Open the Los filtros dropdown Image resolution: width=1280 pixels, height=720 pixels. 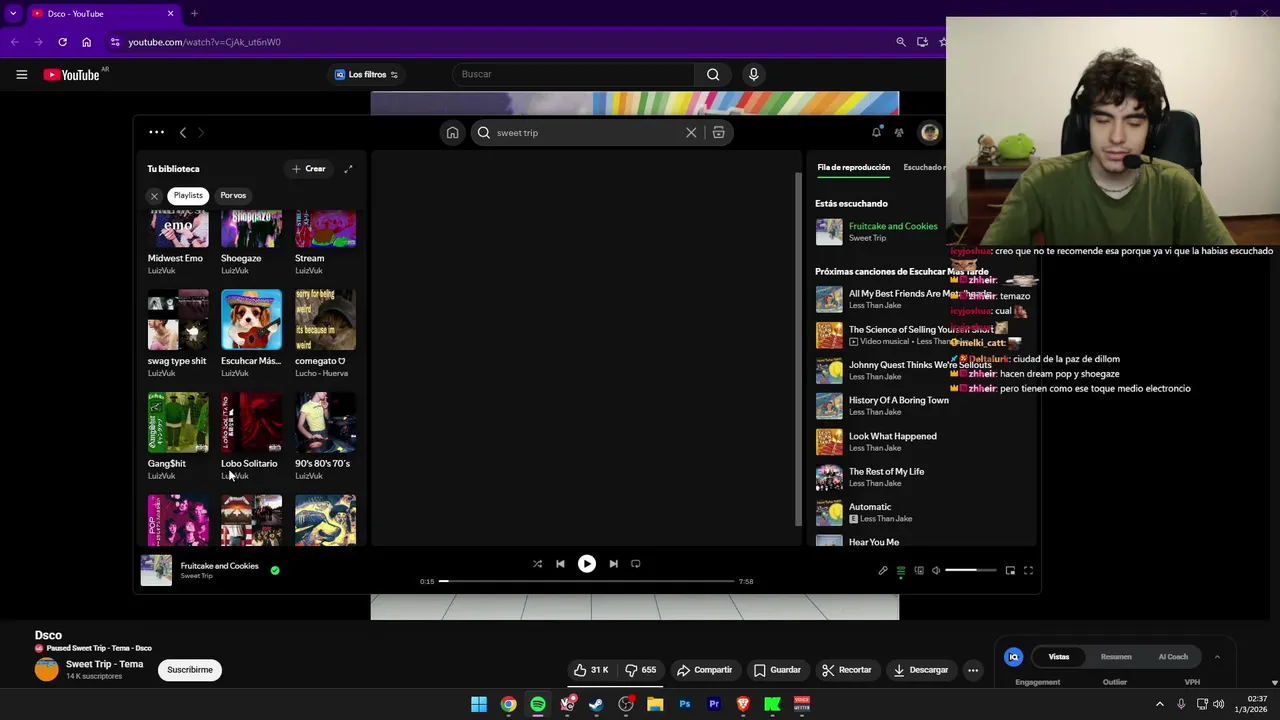coord(366,74)
